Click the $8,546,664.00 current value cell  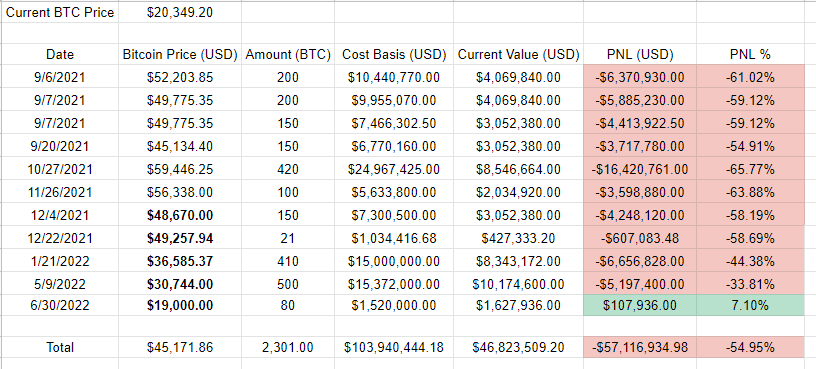click(x=518, y=169)
